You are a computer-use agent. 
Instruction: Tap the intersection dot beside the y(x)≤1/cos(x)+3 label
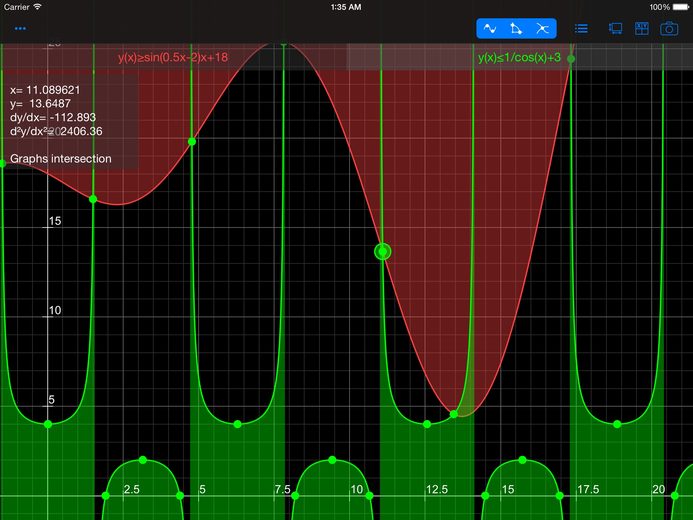point(571,58)
